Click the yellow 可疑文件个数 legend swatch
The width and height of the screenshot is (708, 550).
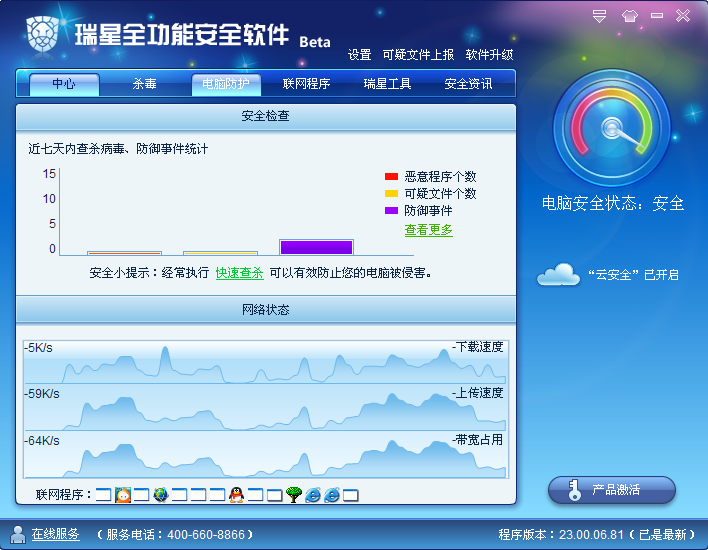tap(391, 194)
